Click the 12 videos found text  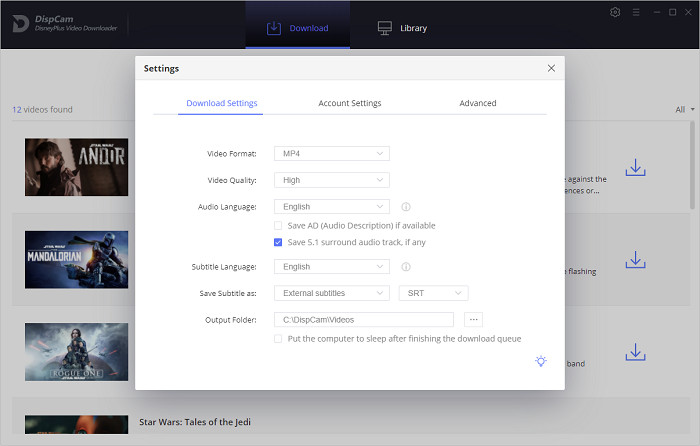(42, 109)
